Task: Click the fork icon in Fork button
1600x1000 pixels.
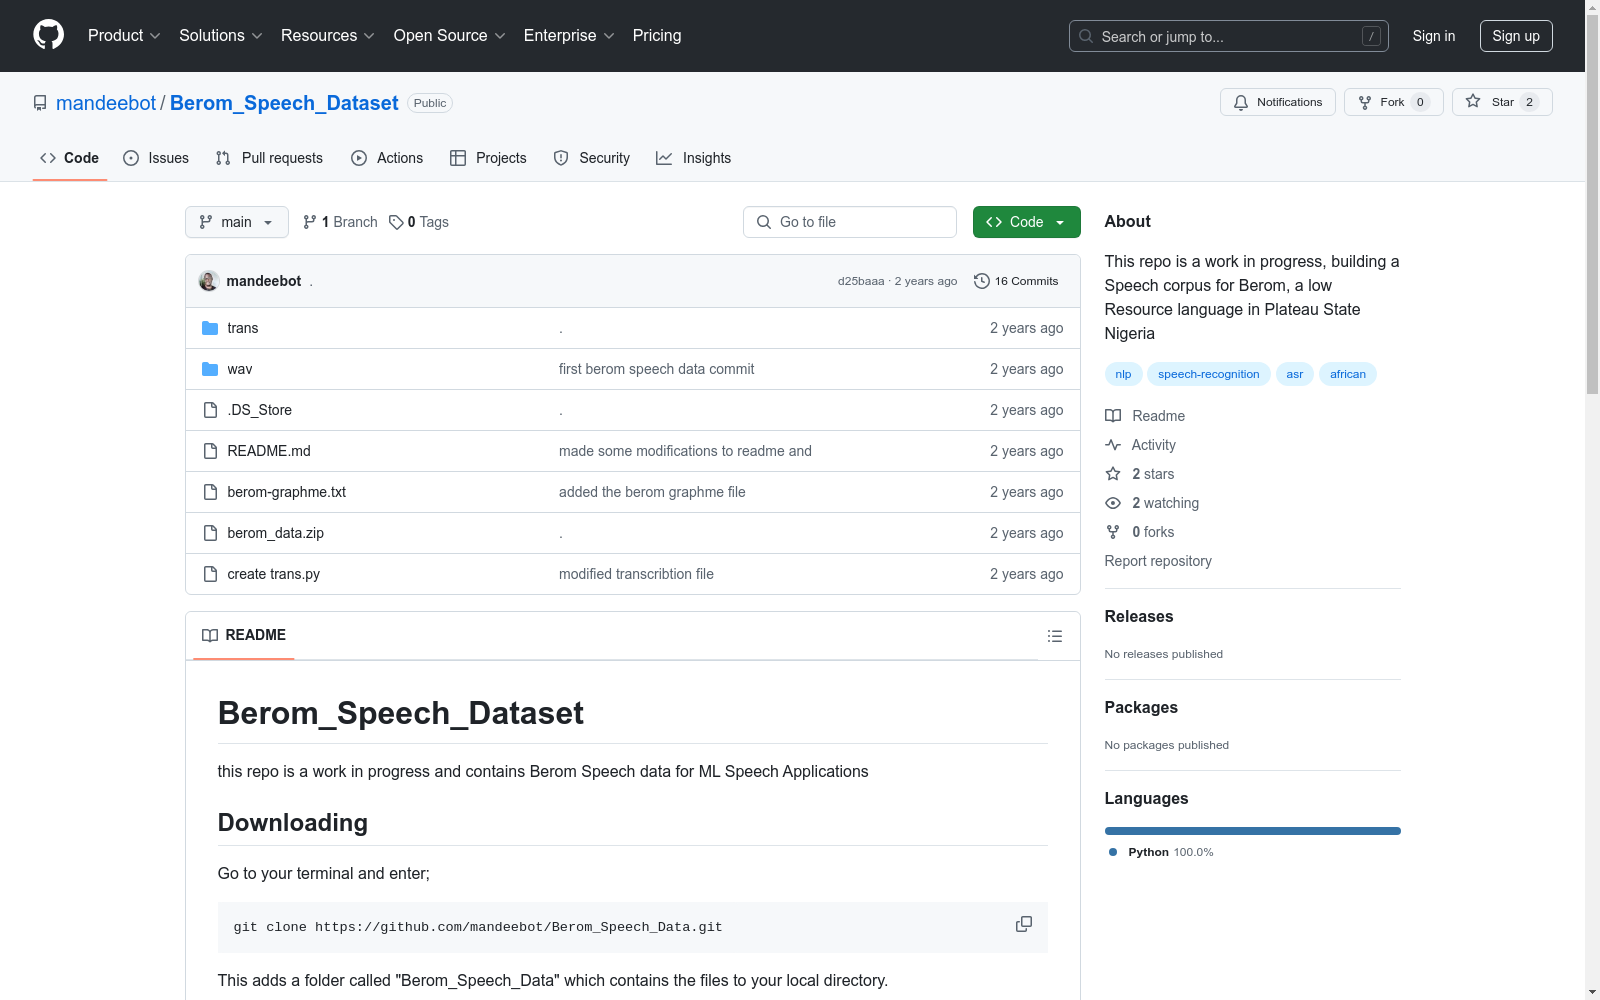Action: point(1365,102)
